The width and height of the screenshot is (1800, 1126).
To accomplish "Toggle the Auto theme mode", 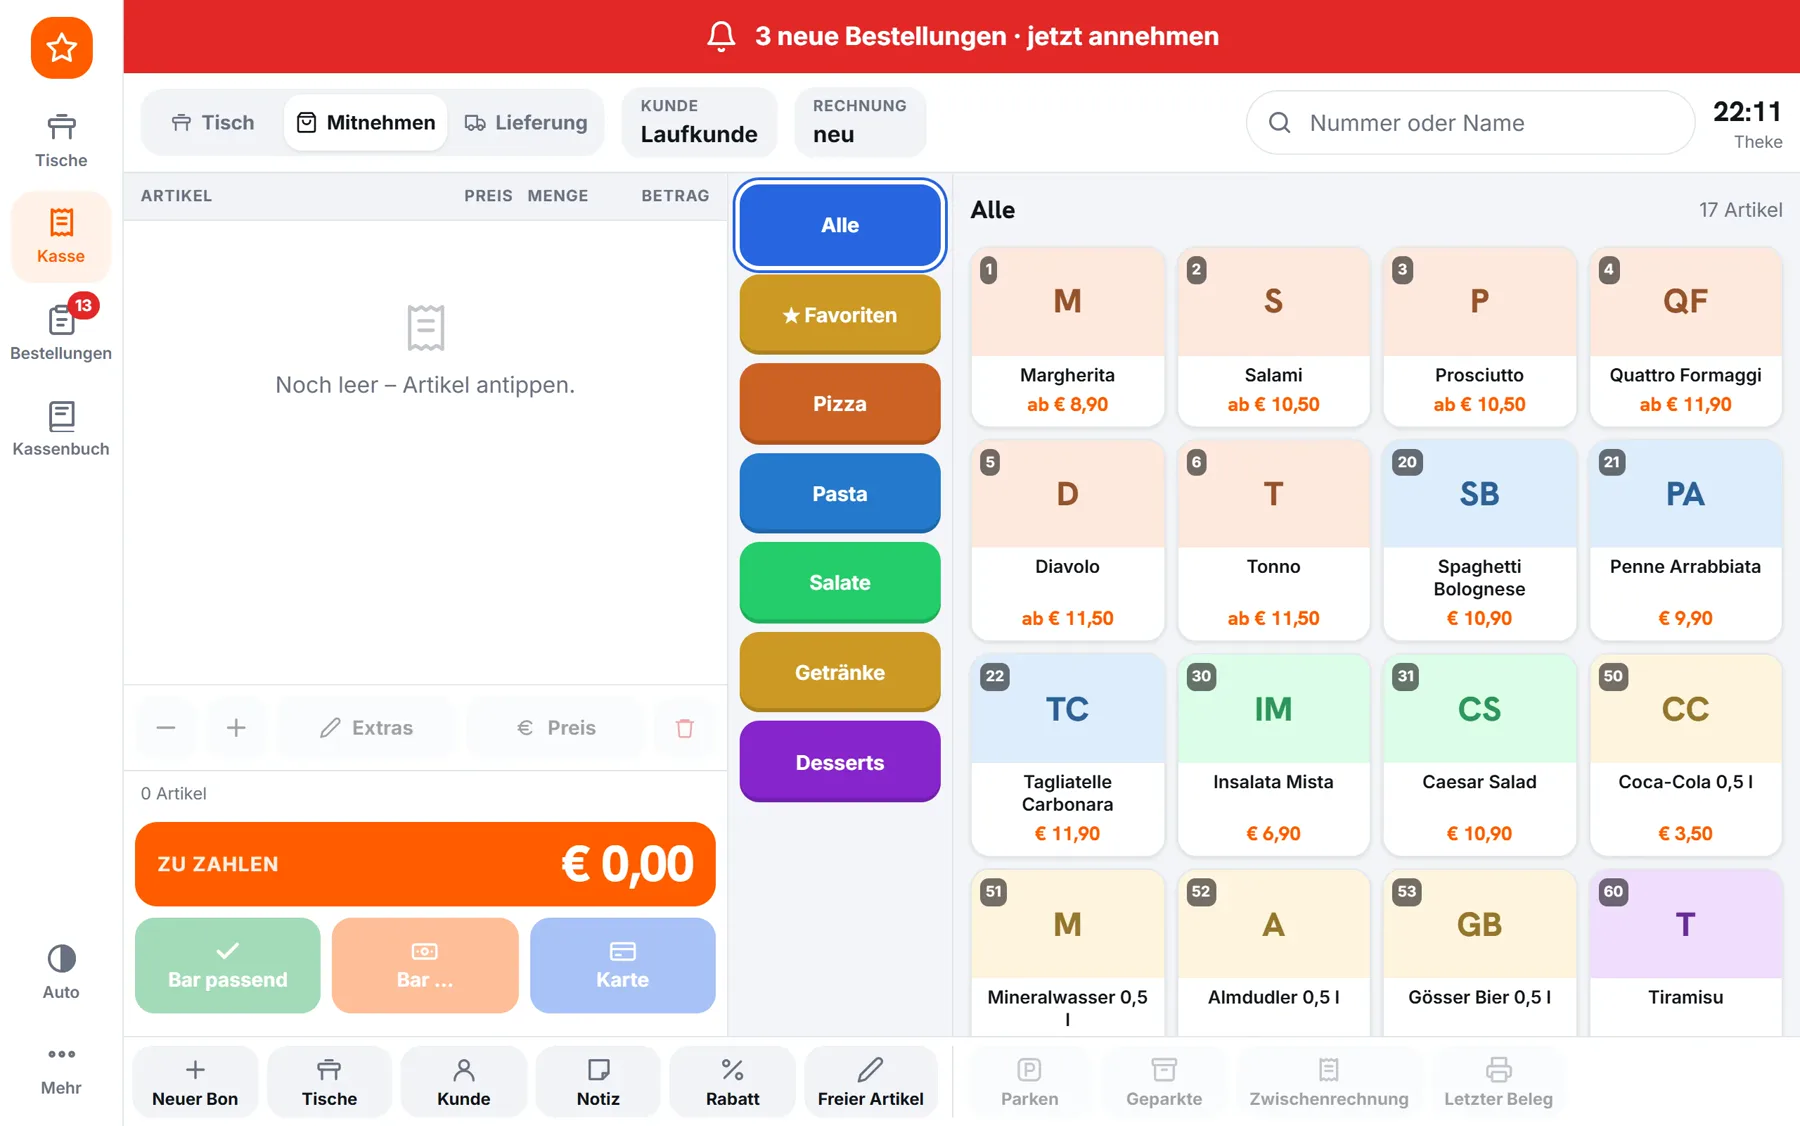I will (x=61, y=971).
